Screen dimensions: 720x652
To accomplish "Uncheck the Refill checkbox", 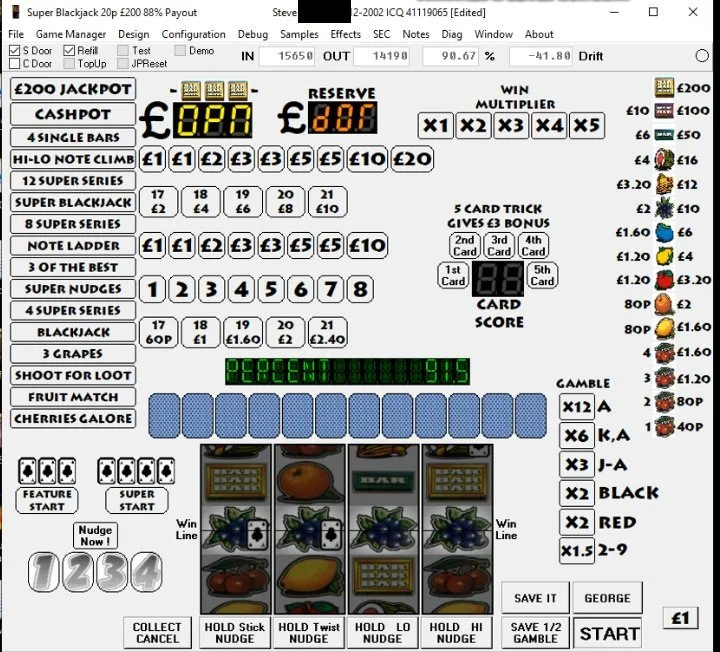I will pos(69,51).
